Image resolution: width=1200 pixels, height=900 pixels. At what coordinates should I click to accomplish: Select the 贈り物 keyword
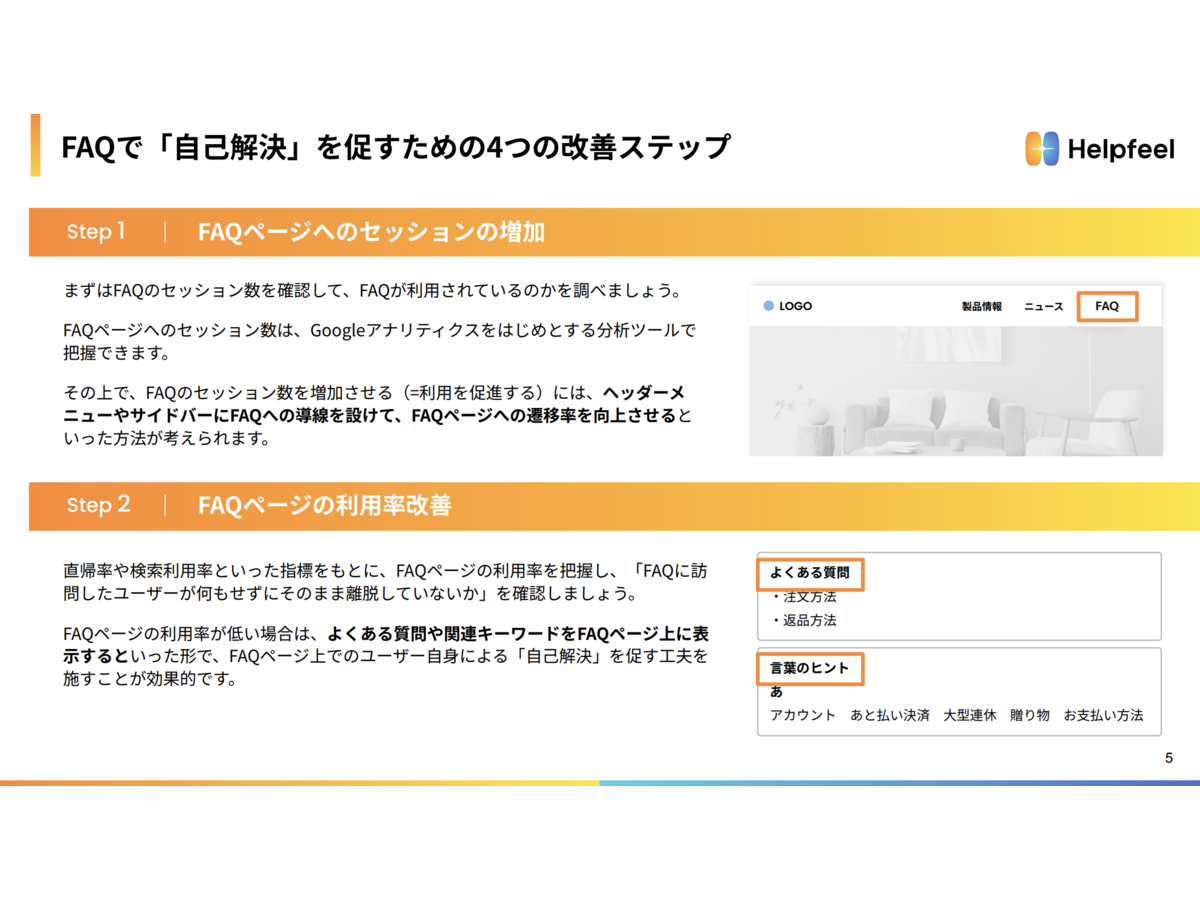click(1029, 715)
